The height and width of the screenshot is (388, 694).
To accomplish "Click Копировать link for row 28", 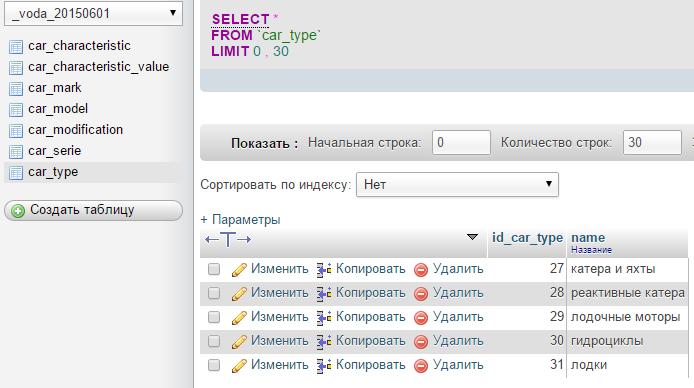I will click(370, 292).
